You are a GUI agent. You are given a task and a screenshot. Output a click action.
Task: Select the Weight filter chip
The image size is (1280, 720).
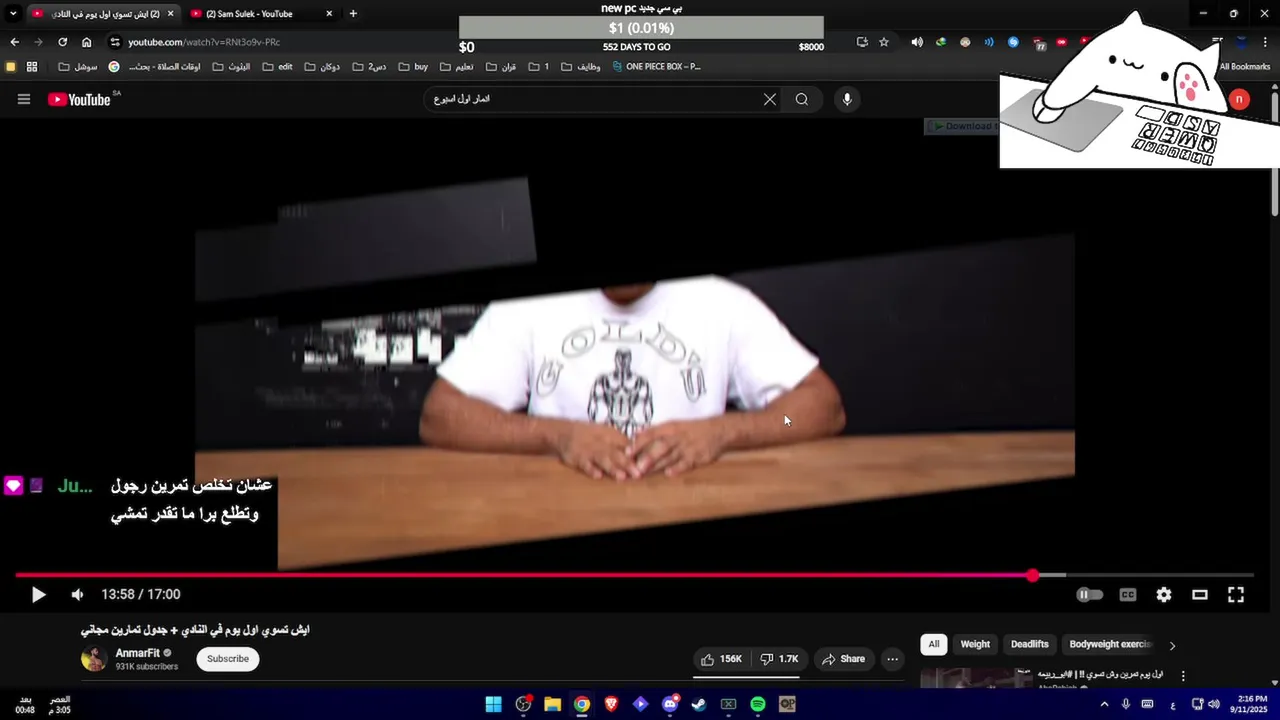(975, 645)
